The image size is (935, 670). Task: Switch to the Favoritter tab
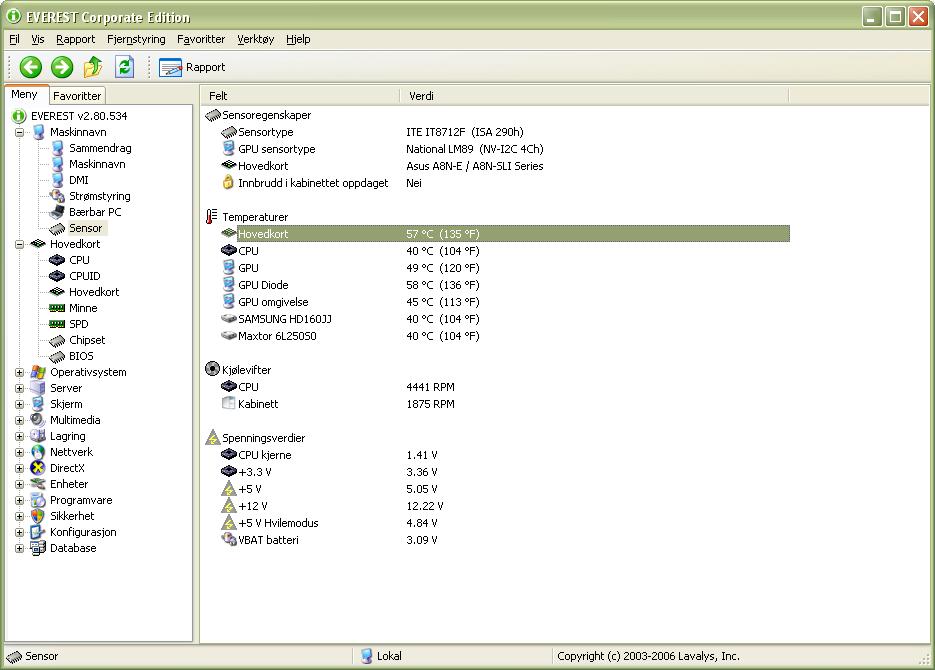tap(77, 95)
